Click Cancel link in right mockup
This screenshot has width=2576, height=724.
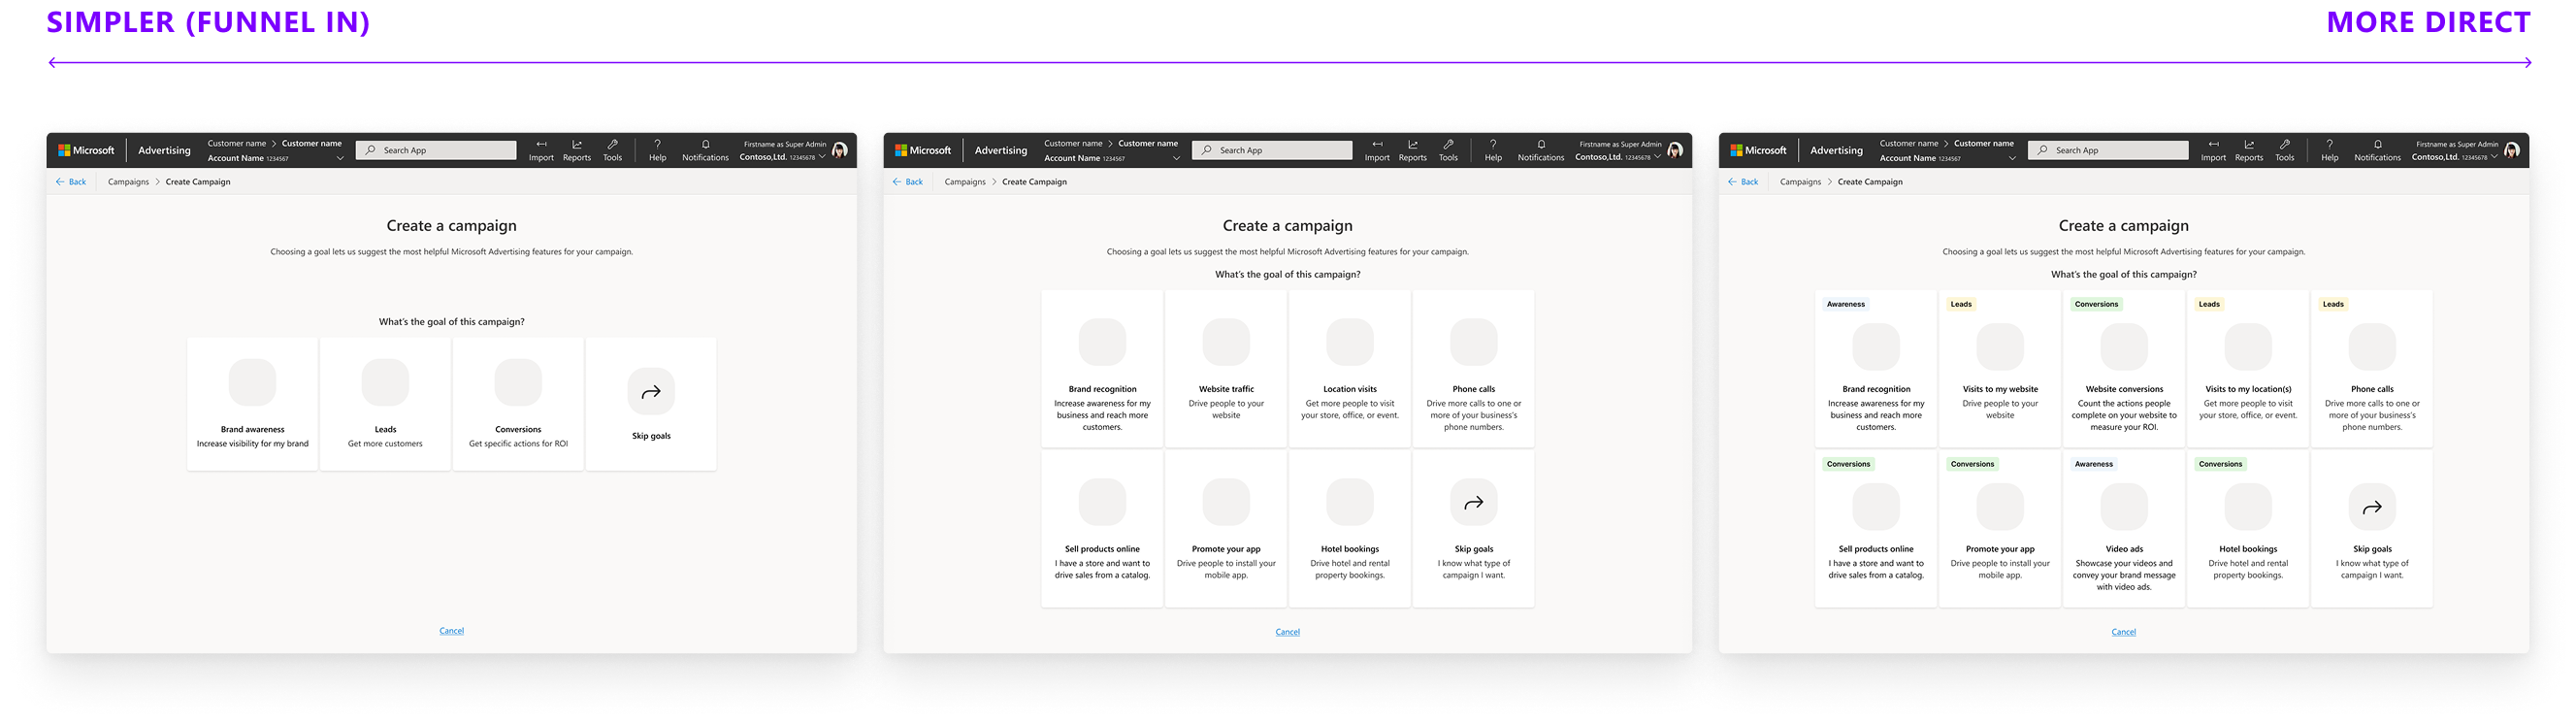[x=2123, y=632]
